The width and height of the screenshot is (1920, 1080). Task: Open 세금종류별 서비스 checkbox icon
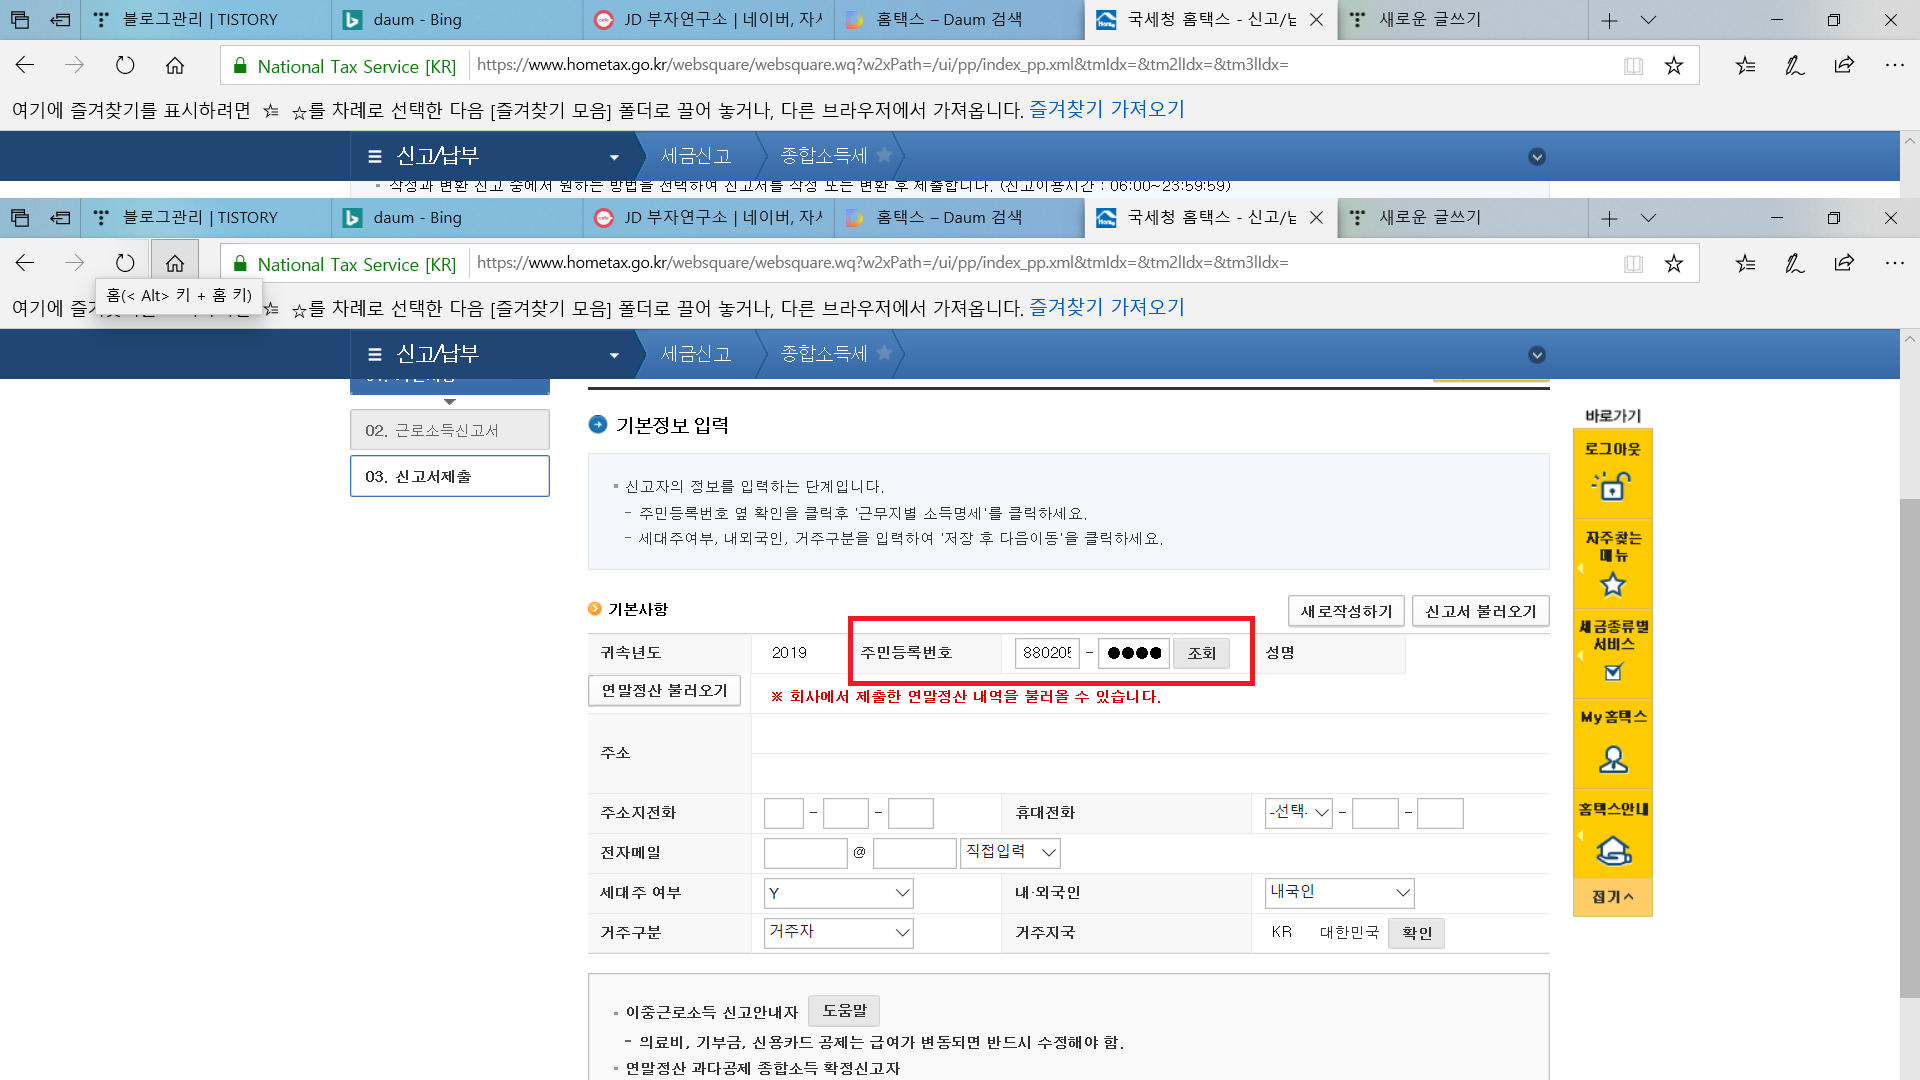click(x=1612, y=672)
